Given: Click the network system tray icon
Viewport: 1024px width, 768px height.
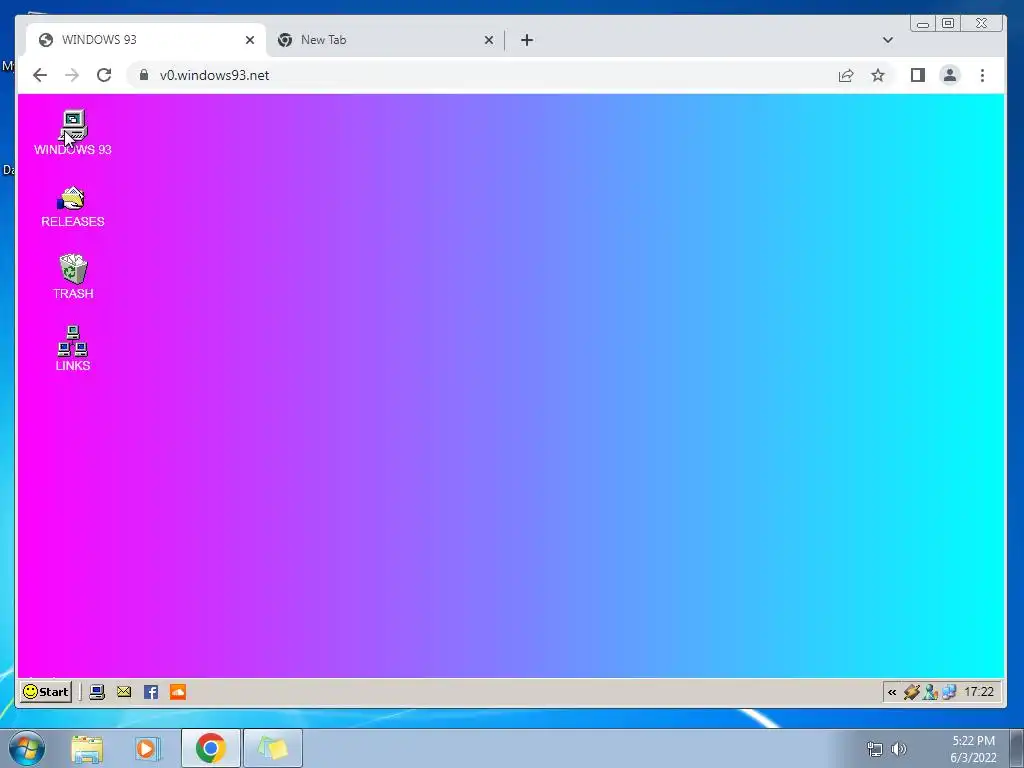Looking at the screenshot, I should (x=874, y=749).
